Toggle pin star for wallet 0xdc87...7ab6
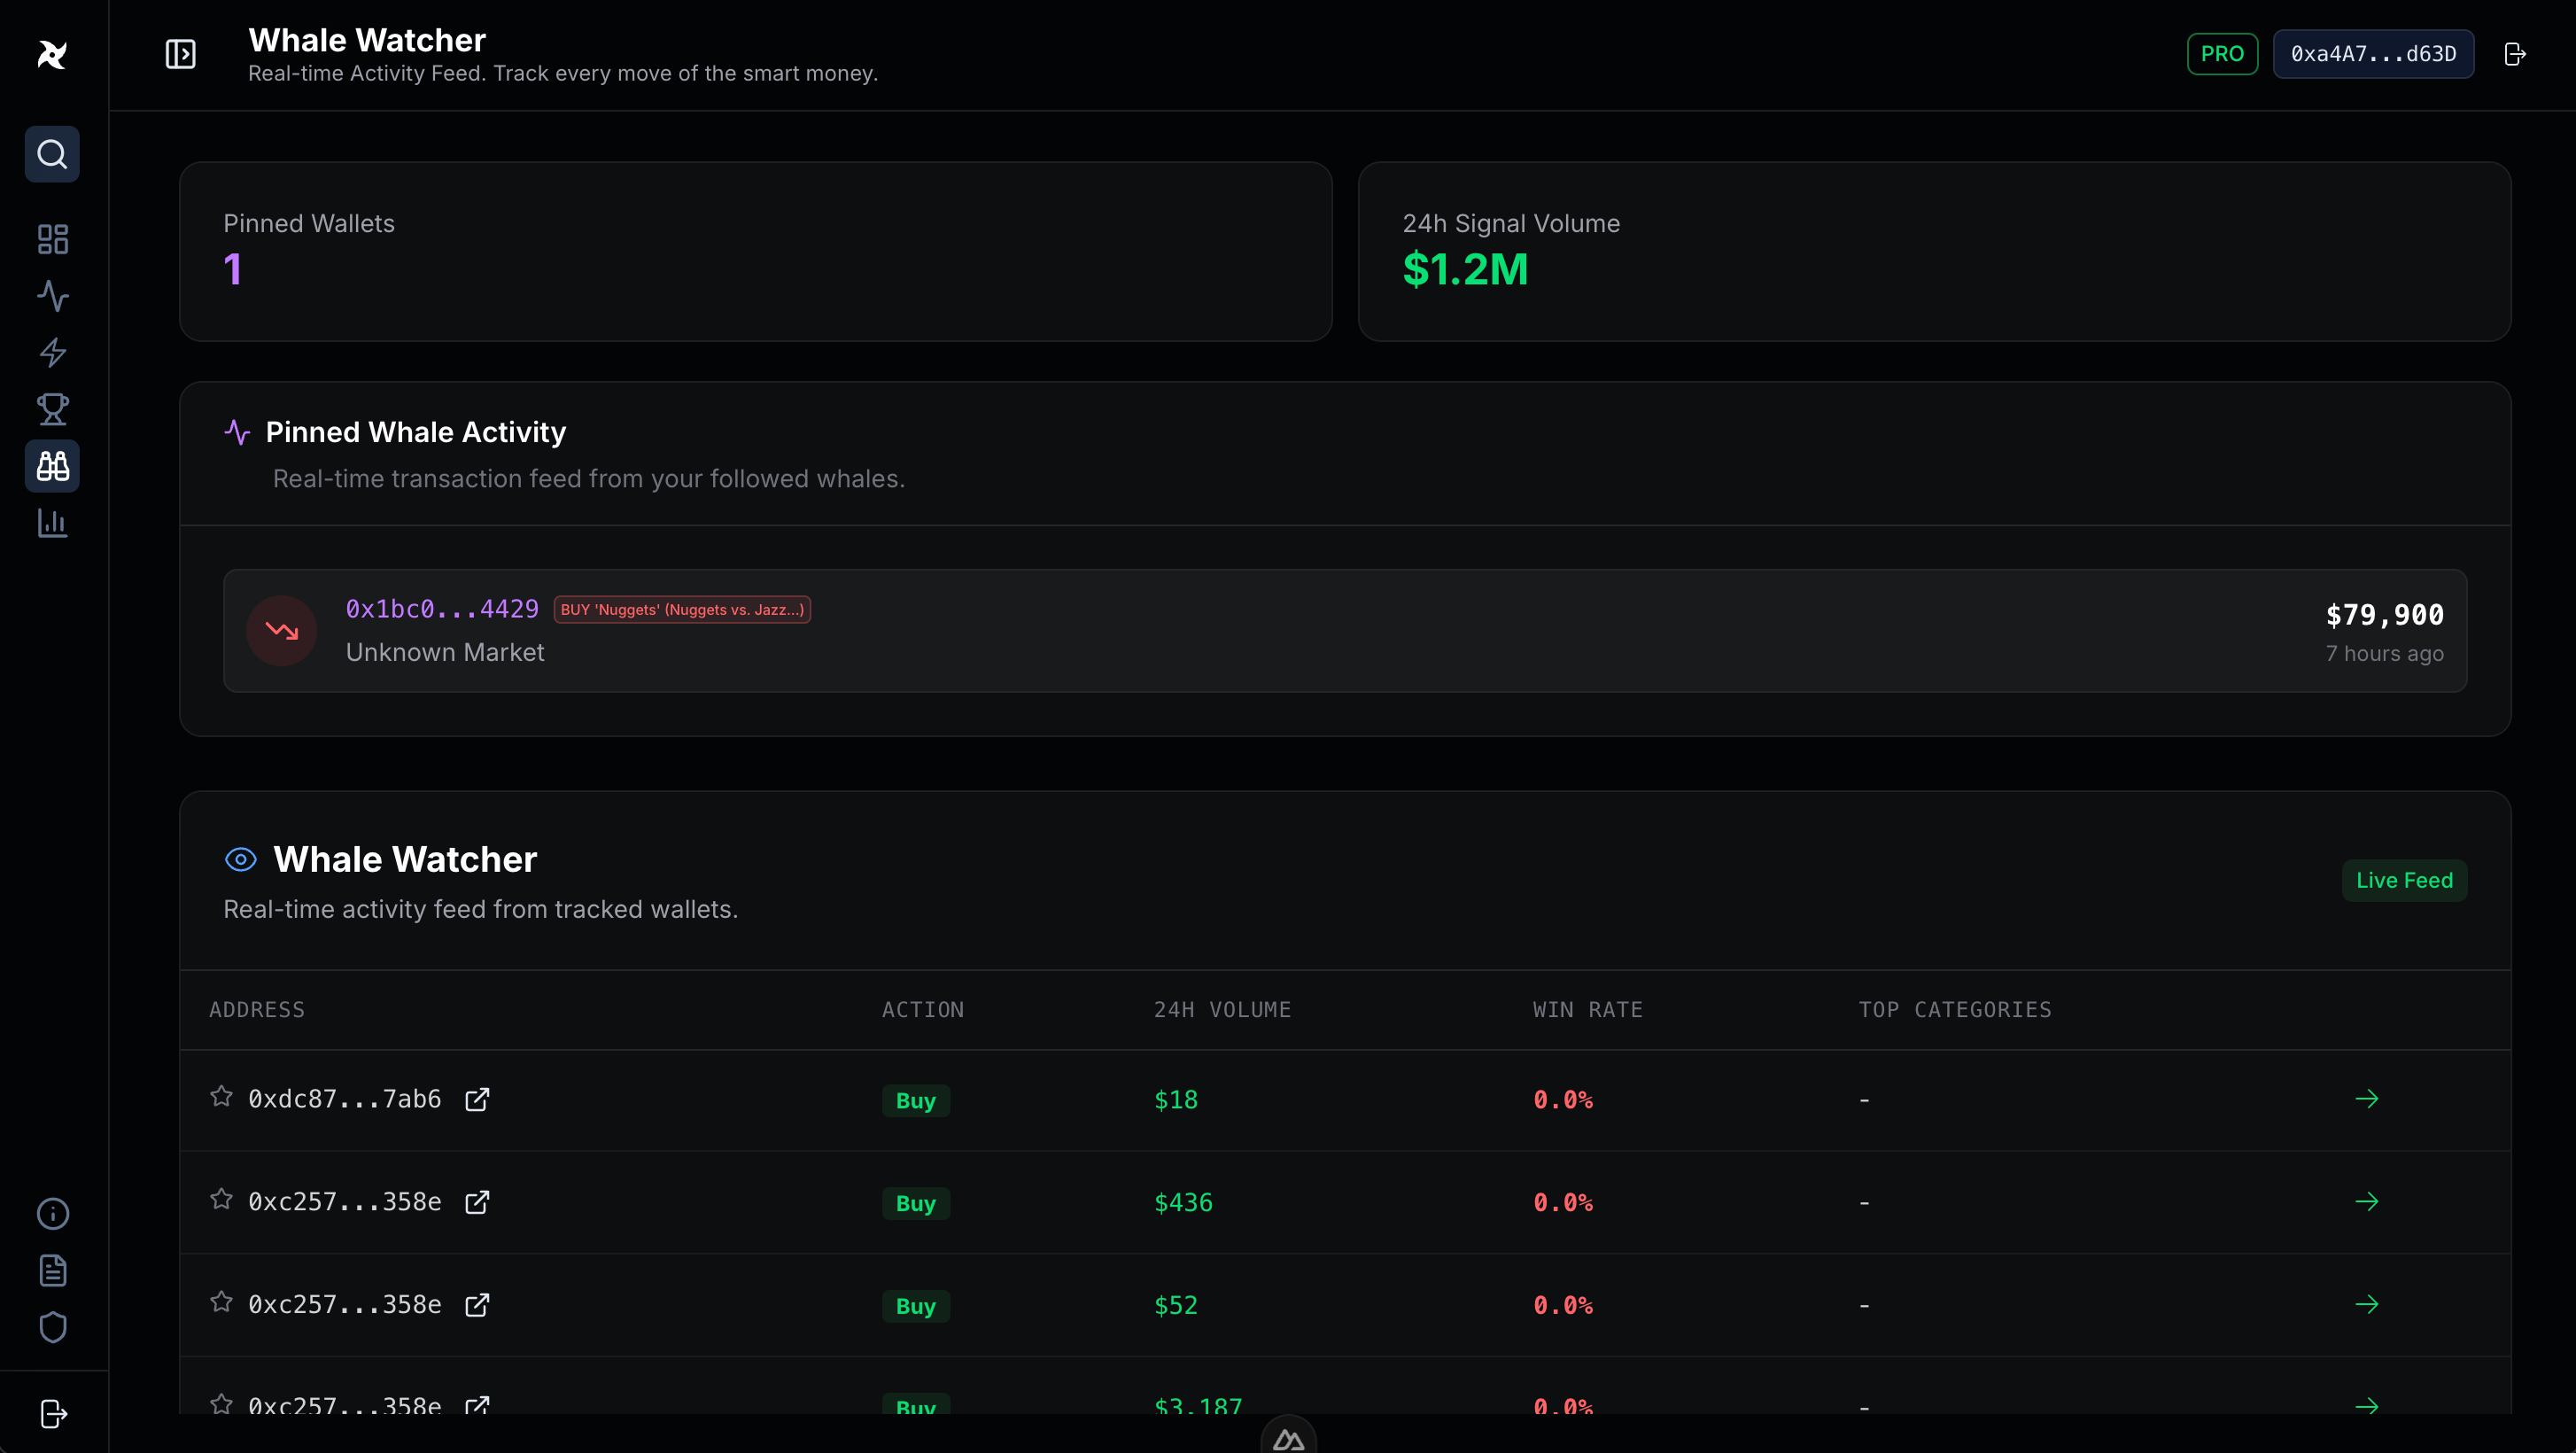 221,1097
